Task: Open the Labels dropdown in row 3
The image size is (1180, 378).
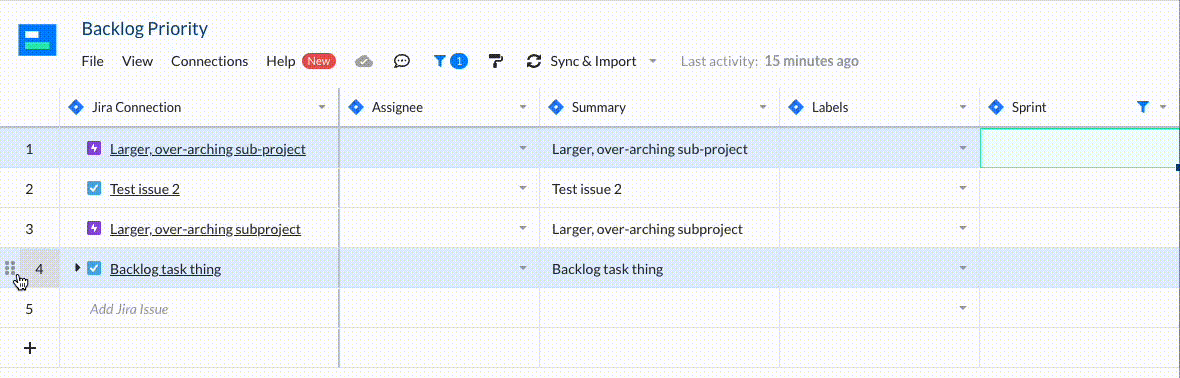Action: 963,227
